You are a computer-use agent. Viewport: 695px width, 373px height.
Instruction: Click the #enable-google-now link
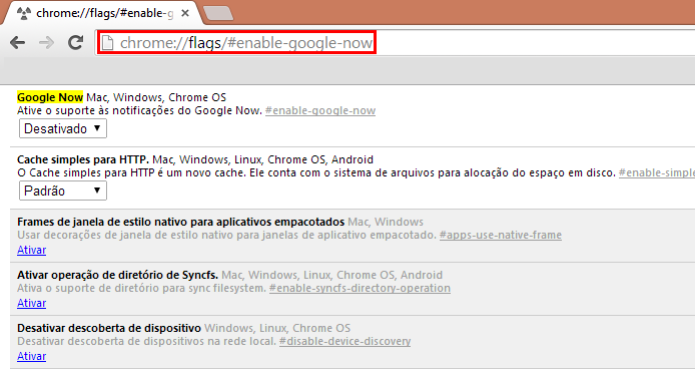320,111
